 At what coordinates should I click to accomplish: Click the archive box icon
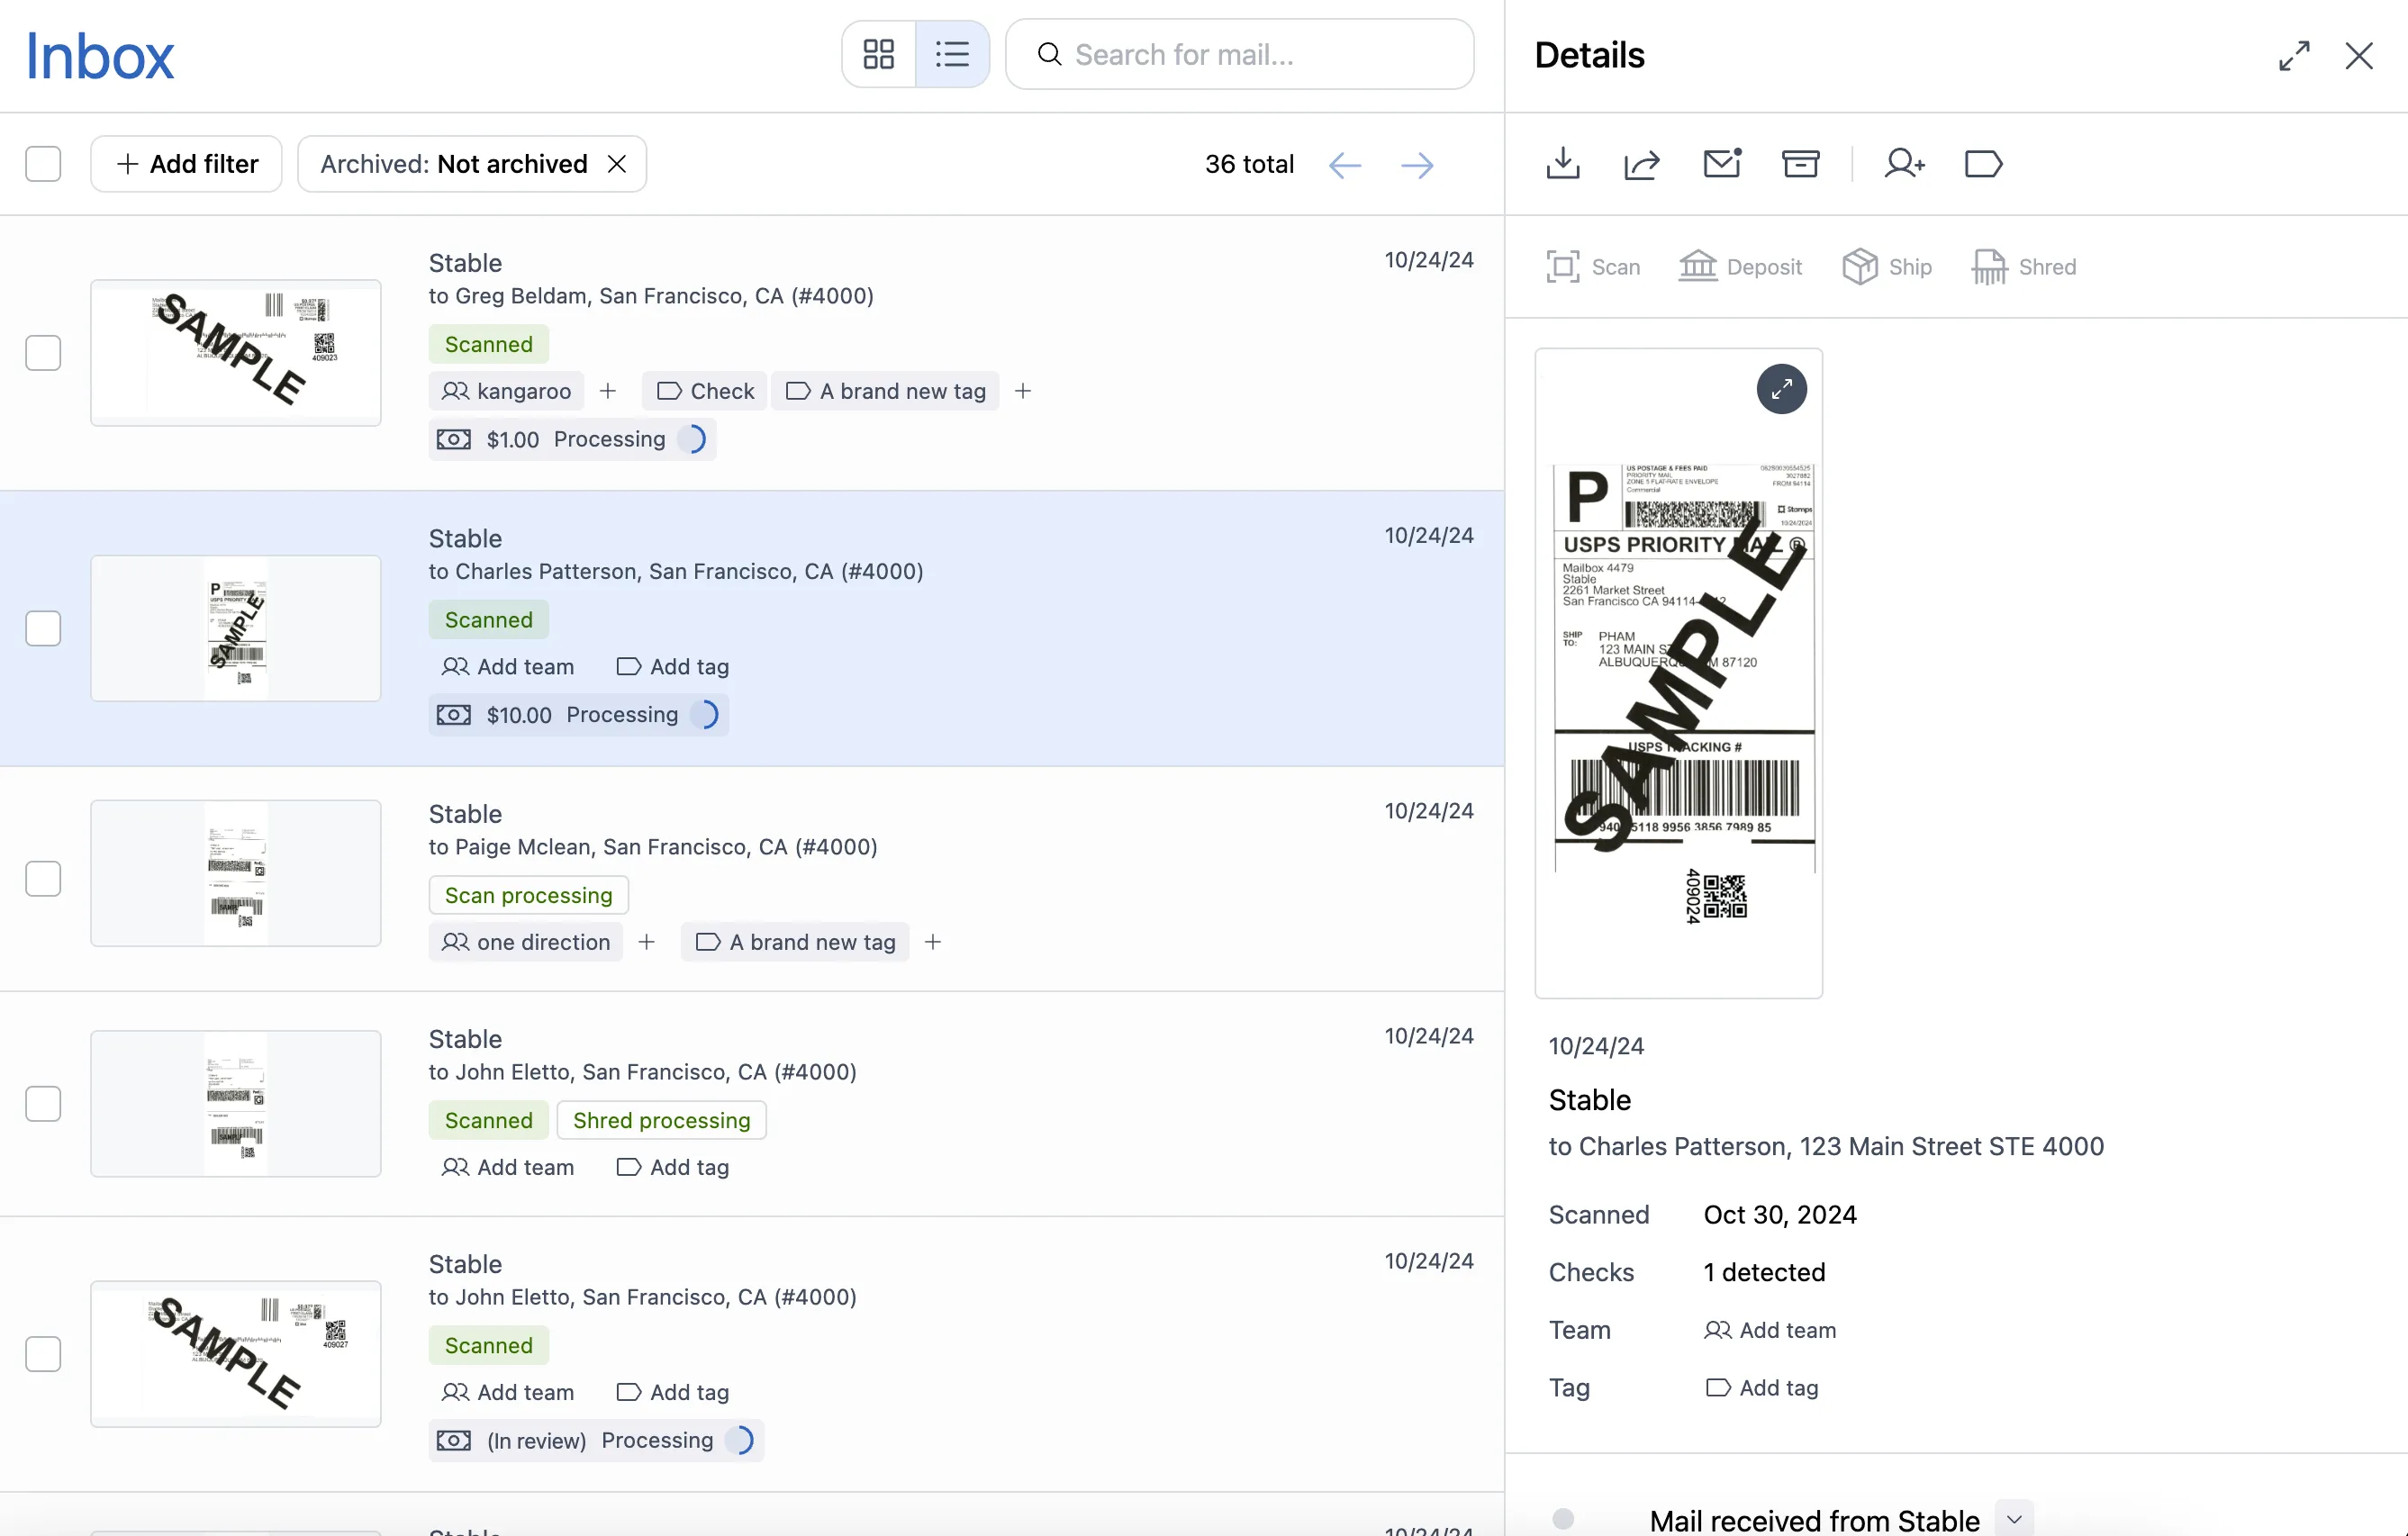pyautogui.click(x=1800, y=163)
